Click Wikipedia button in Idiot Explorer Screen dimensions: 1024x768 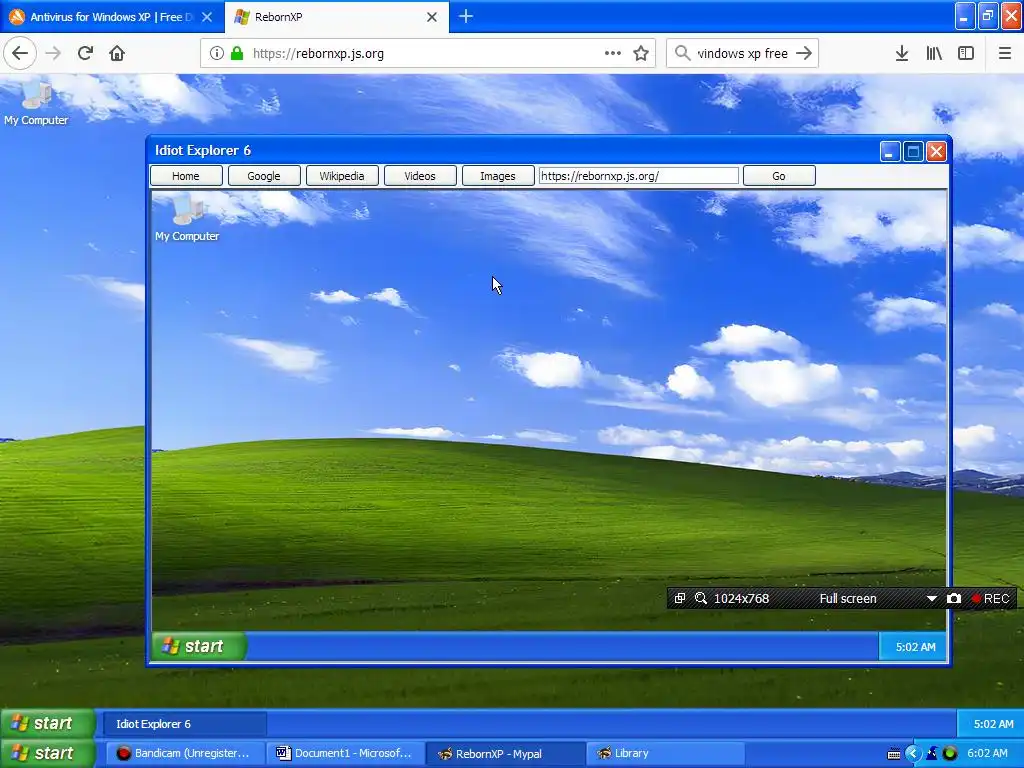tap(342, 176)
